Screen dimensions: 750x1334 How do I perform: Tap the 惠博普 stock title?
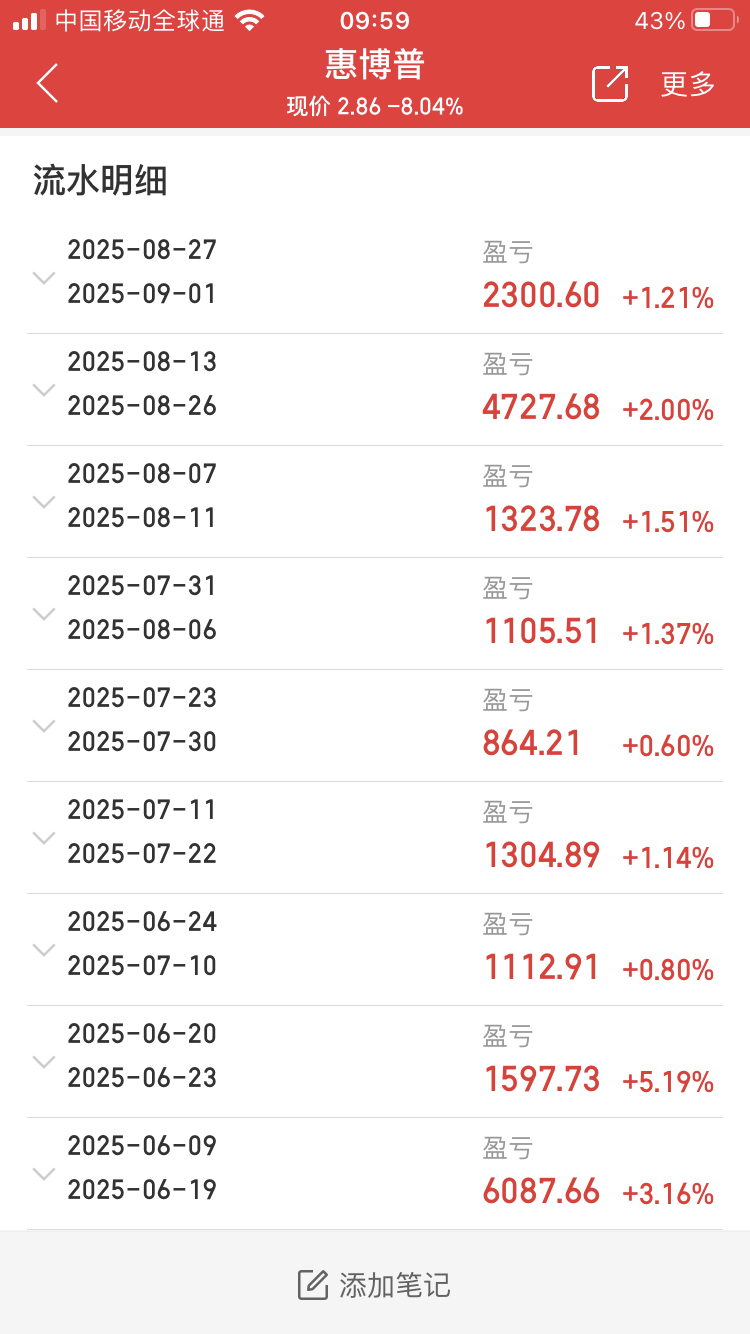375,64
